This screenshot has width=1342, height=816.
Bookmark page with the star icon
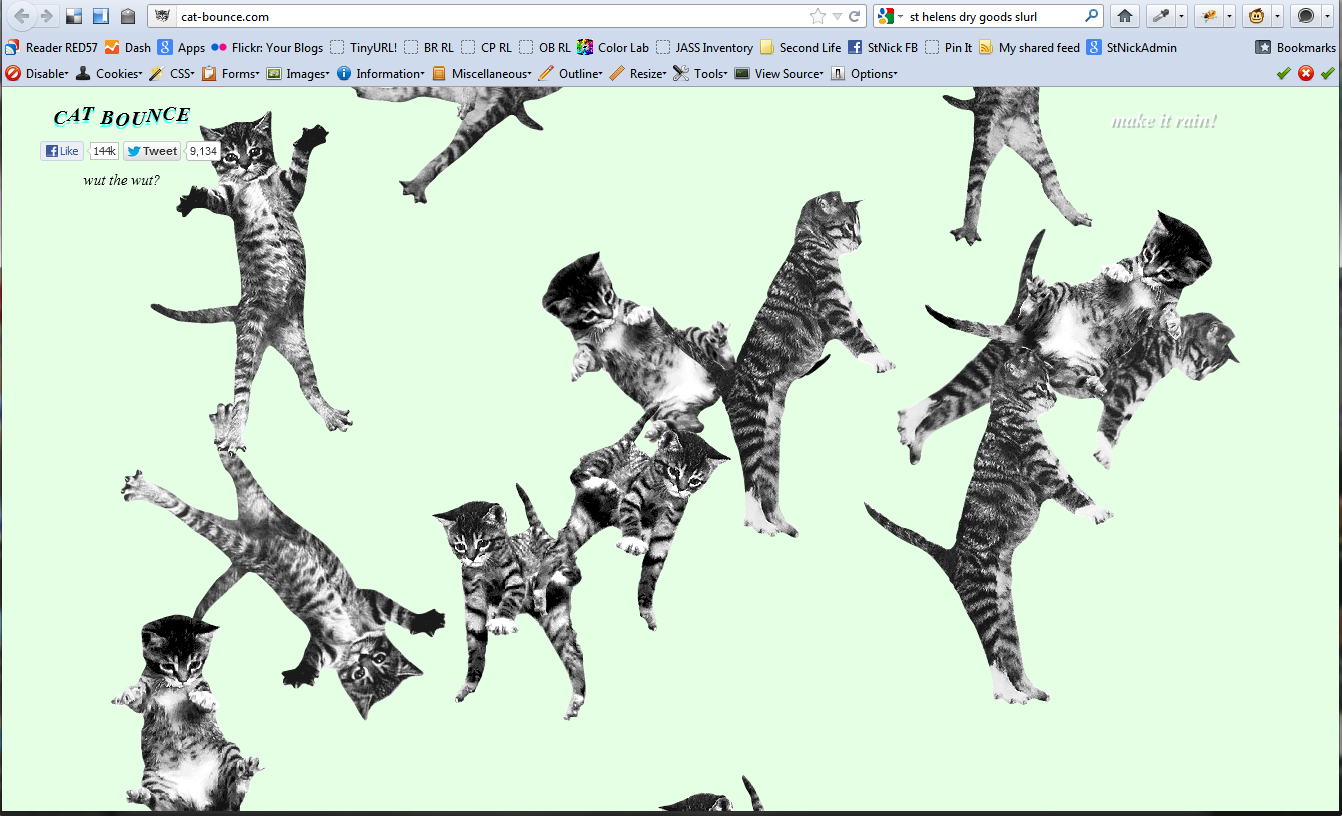pos(817,16)
